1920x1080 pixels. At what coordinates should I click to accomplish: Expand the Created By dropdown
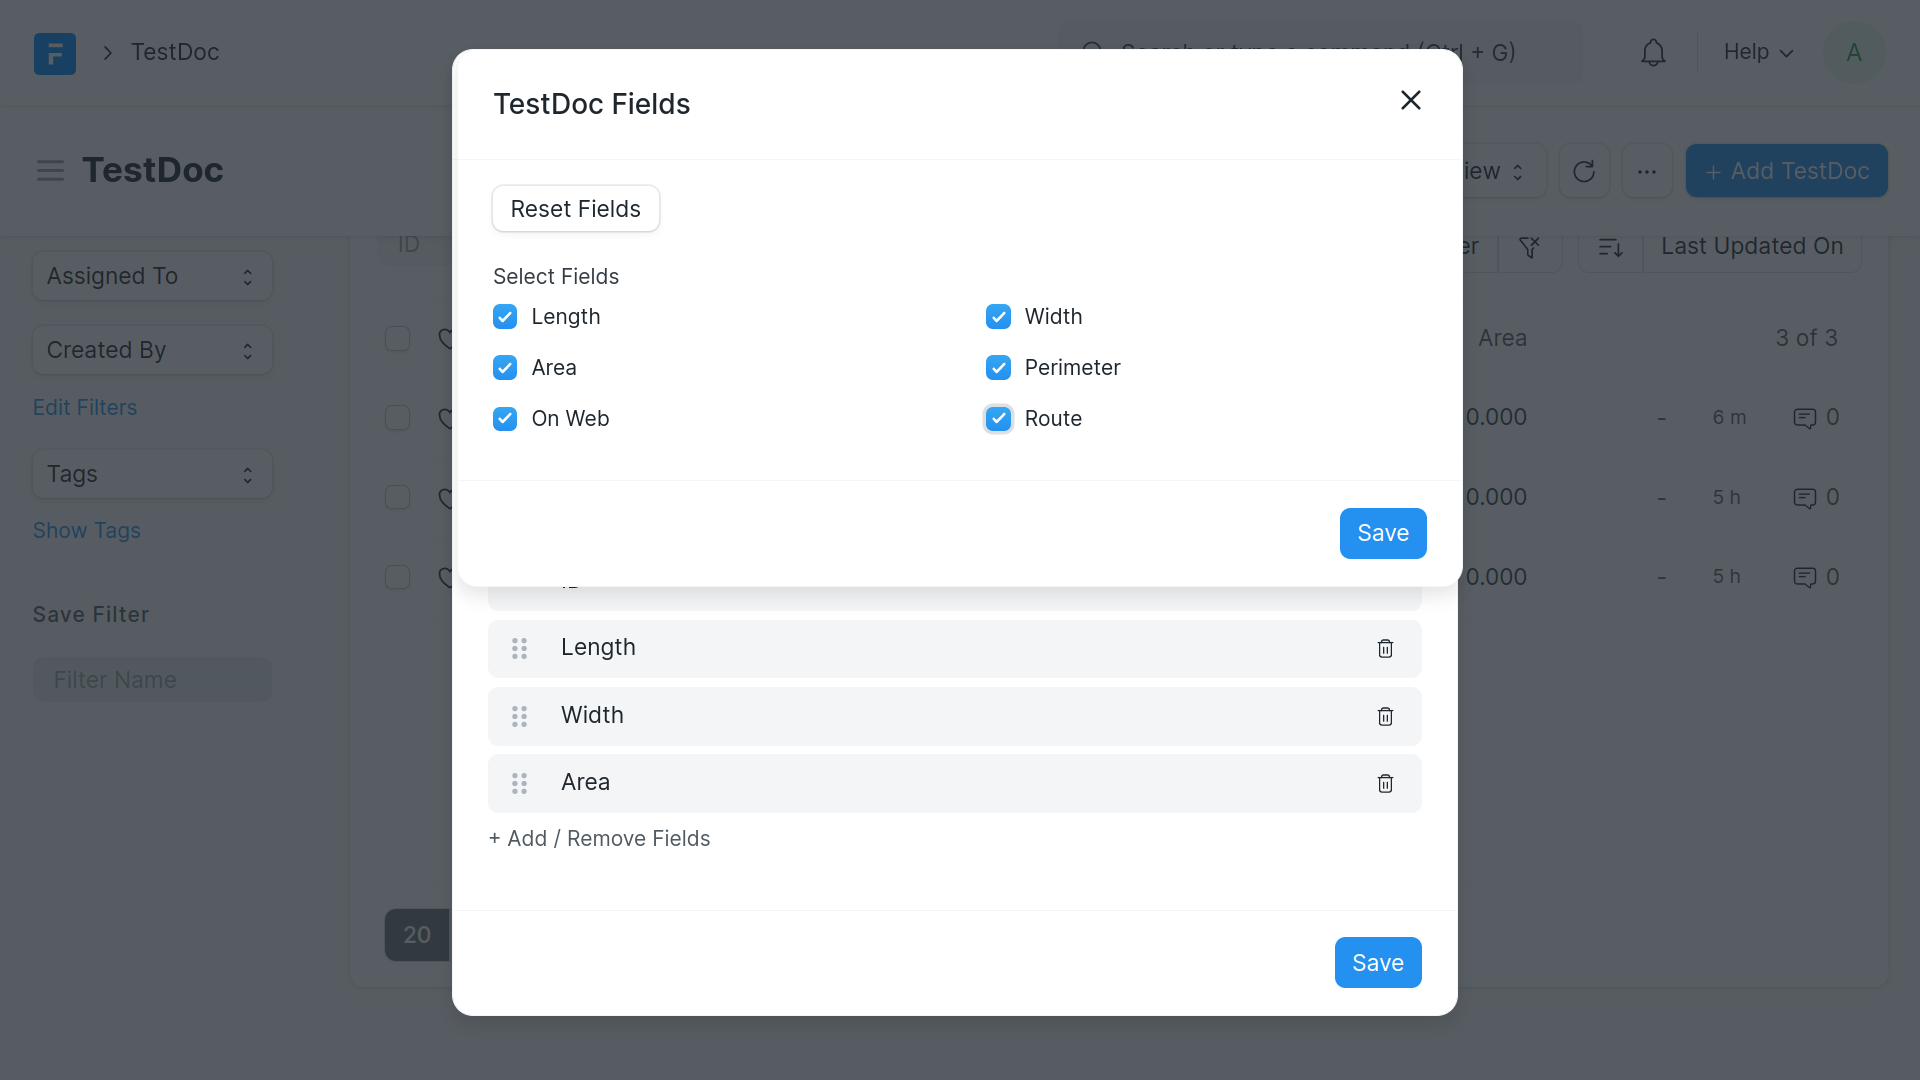coord(152,350)
